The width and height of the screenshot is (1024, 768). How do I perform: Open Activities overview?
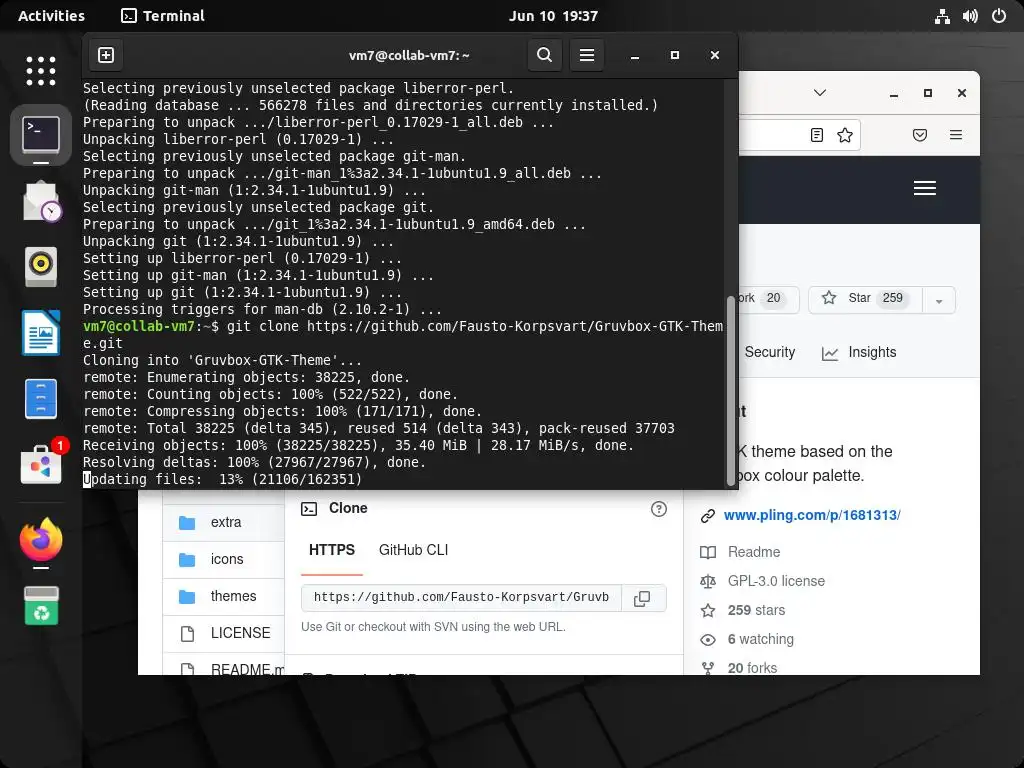52,16
